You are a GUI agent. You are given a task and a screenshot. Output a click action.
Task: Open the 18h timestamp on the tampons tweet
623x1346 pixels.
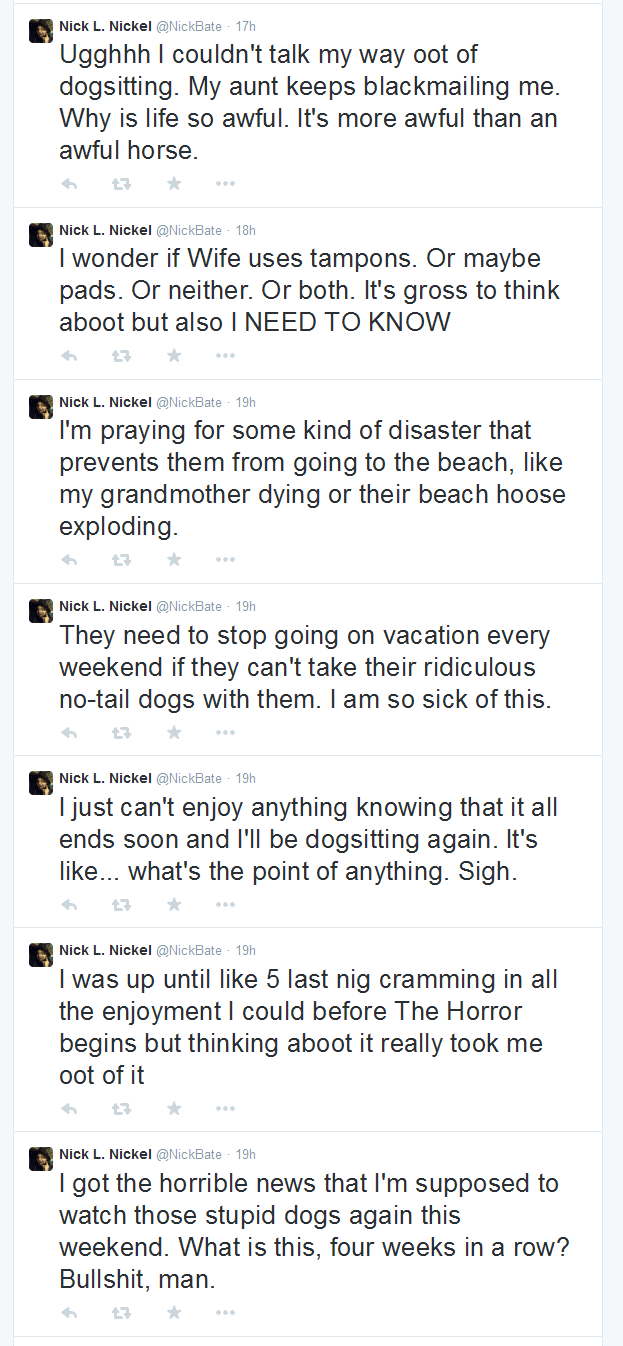(x=245, y=230)
